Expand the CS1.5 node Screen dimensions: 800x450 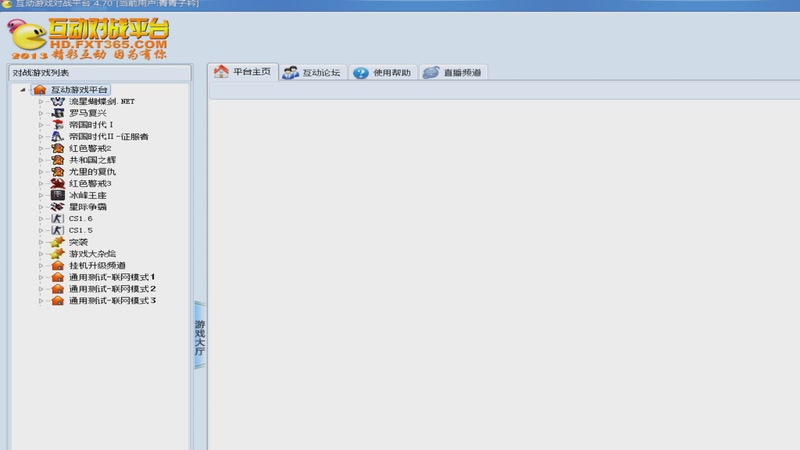[x=41, y=231]
